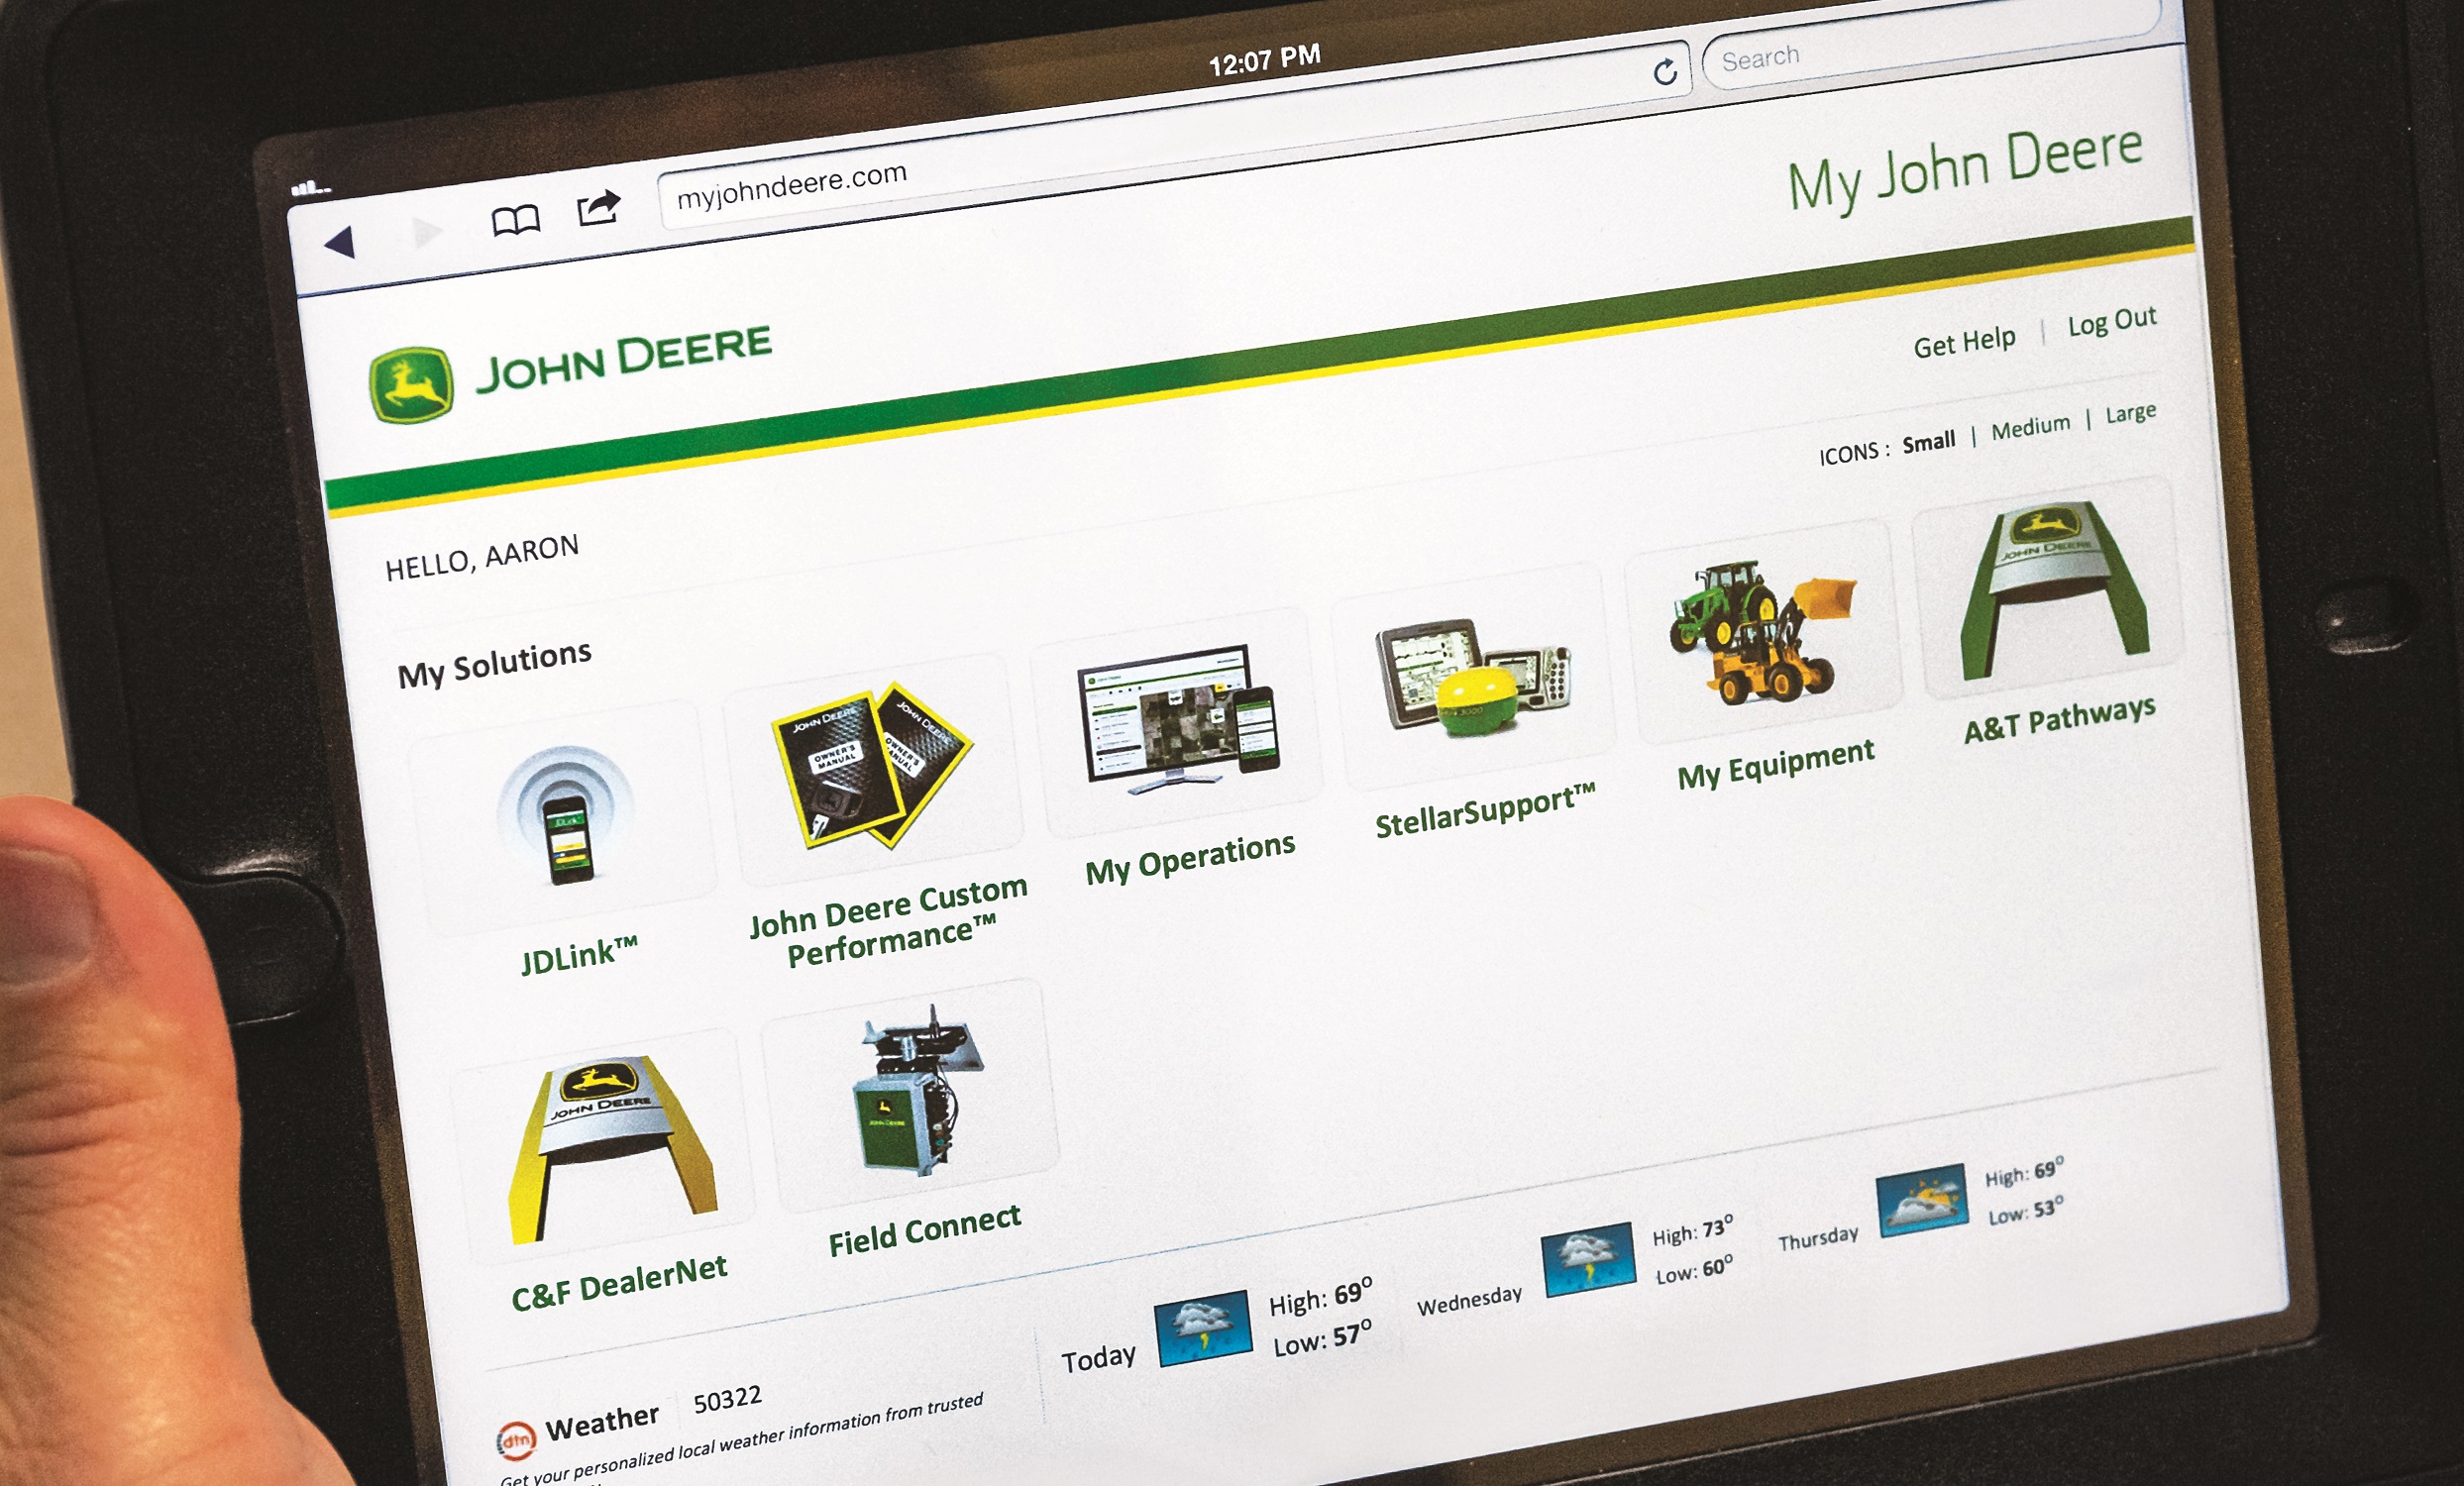Screen dimensions: 2464x1486
Task: Click the browser Search field
Action: 1930,43
